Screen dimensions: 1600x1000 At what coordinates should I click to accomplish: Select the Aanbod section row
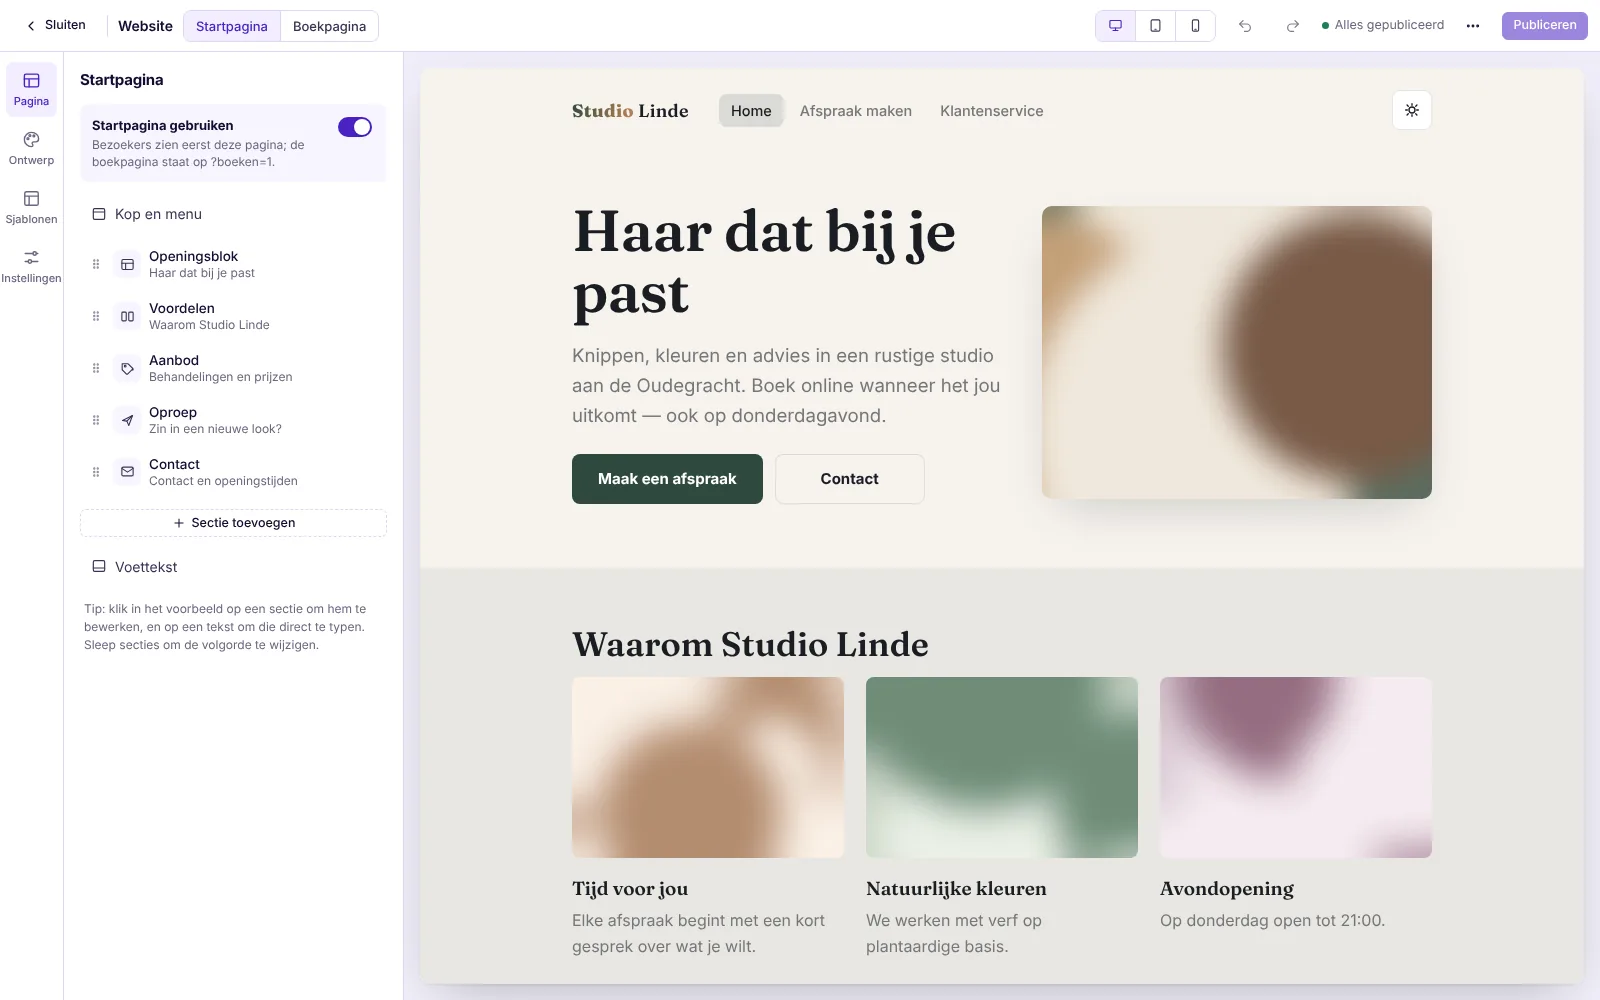(x=233, y=368)
